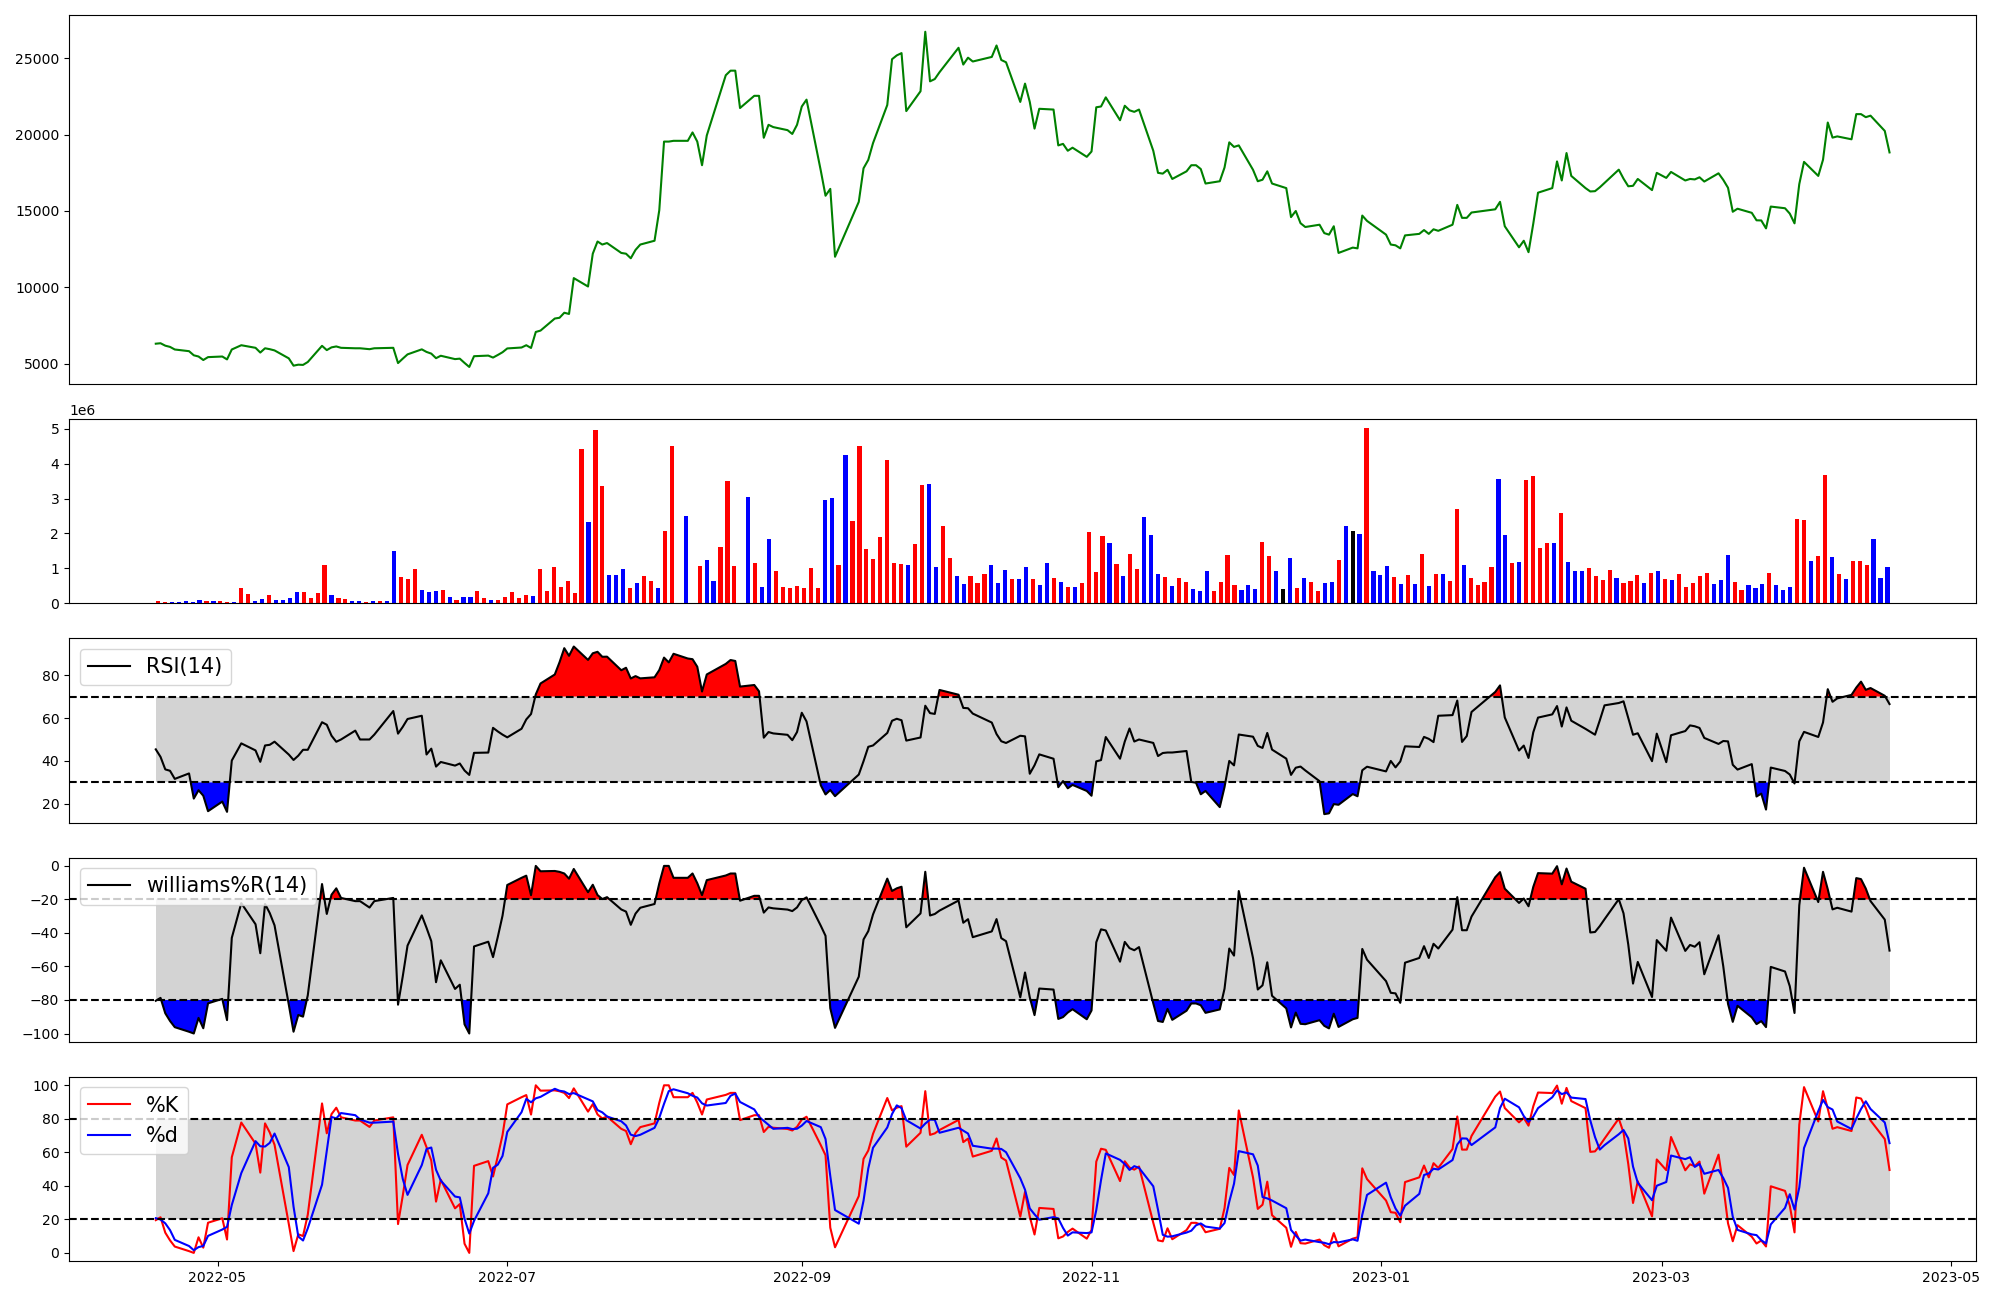The image size is (2000, 1300).
Task: Click the 2022-07 x-axis date label
Action: click(507, 1277)
